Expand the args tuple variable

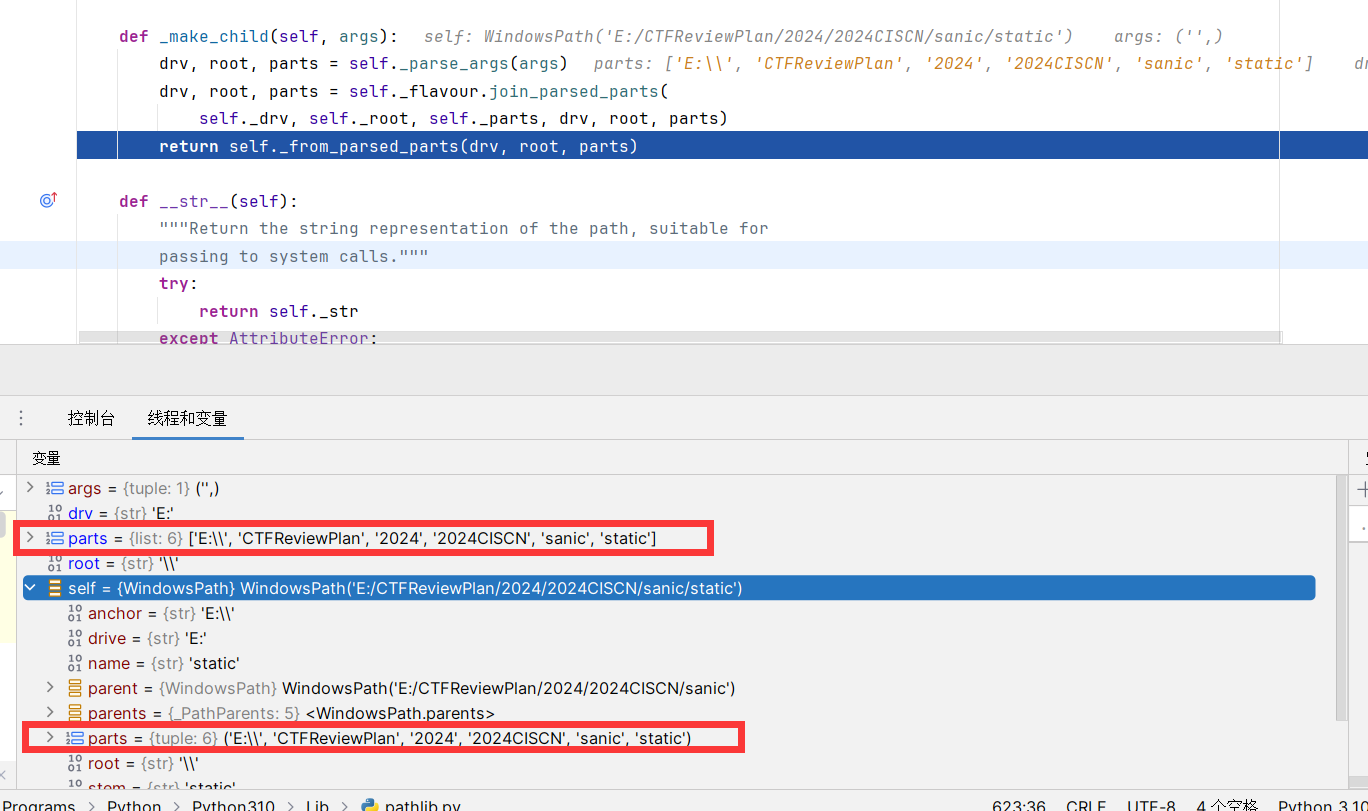pos(30,488)
